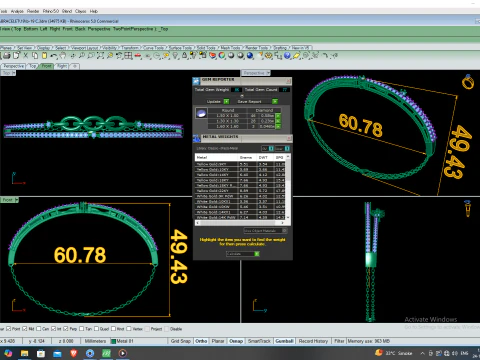
Task: Toggle the Int osnap checkbox
Action: tap(53, 329)
